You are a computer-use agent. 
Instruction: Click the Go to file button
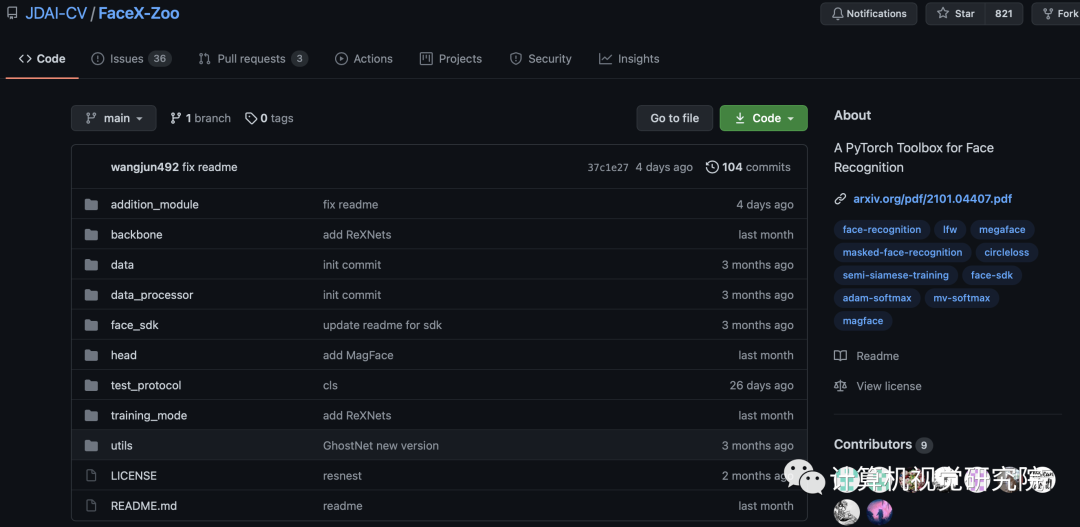[674, 118]
